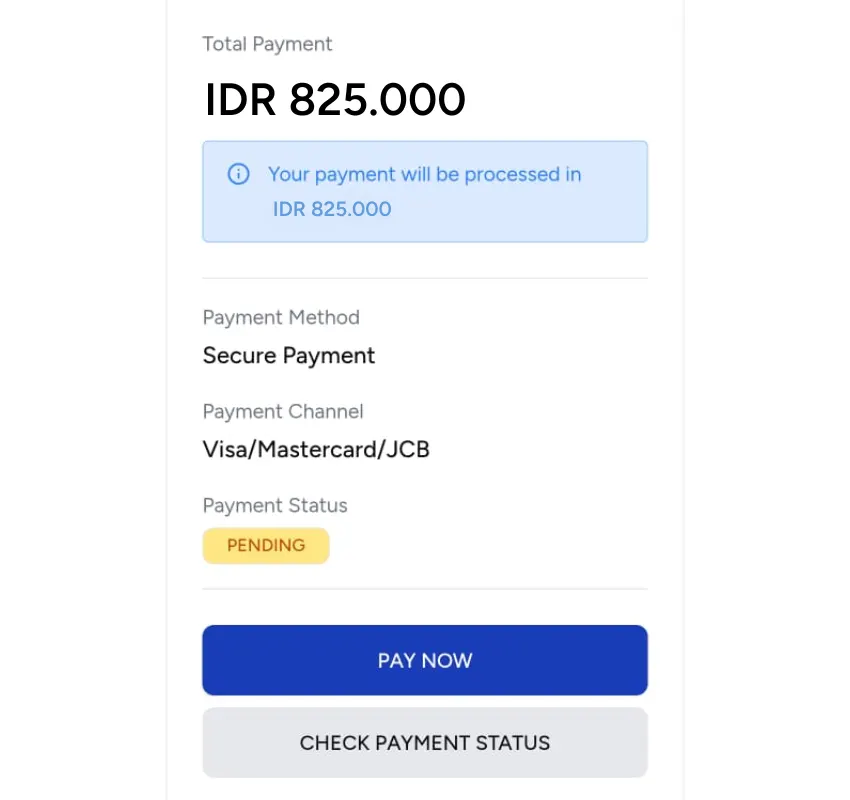Screen dimensions: 850x800
Task: Select the Secure Payment value text
Action: click(289, 355)
